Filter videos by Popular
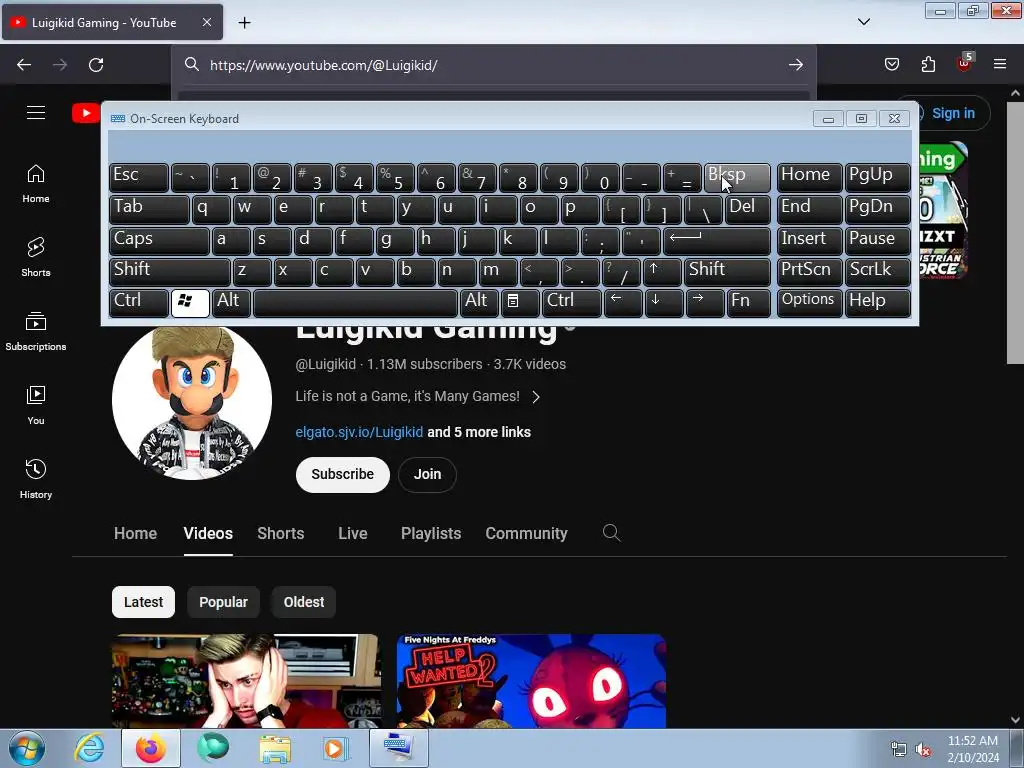The image size is (1024, 768). (x=223, y=601)
